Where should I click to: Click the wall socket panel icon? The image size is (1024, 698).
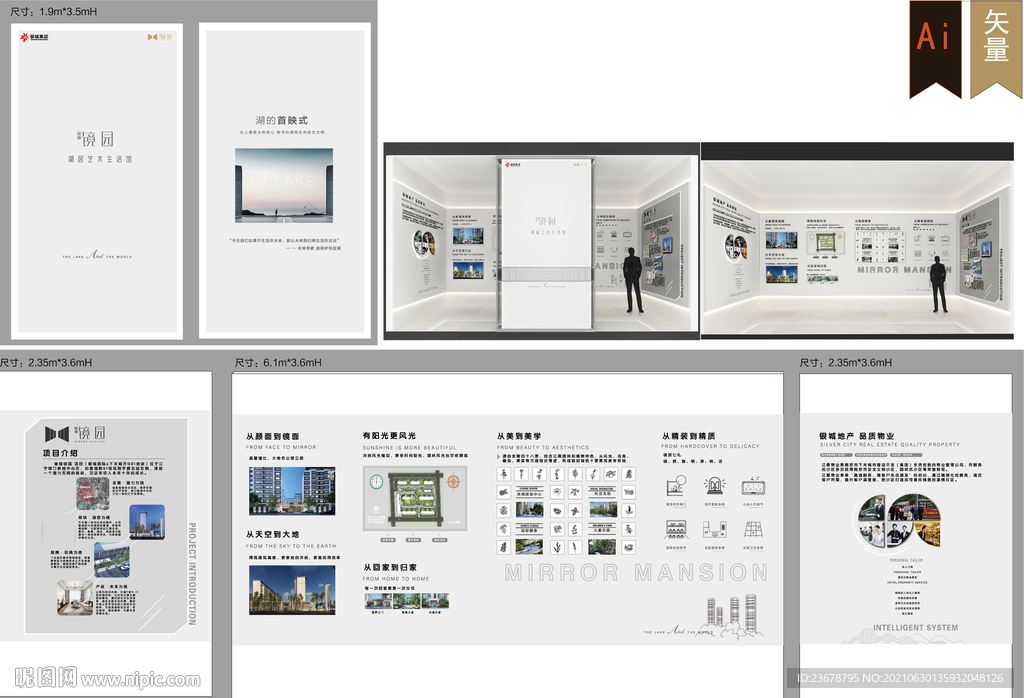pos(753,486)
